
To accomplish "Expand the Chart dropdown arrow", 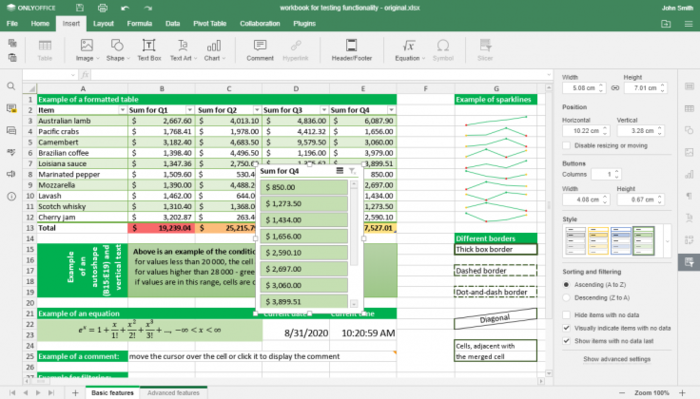I will (224, 58).
